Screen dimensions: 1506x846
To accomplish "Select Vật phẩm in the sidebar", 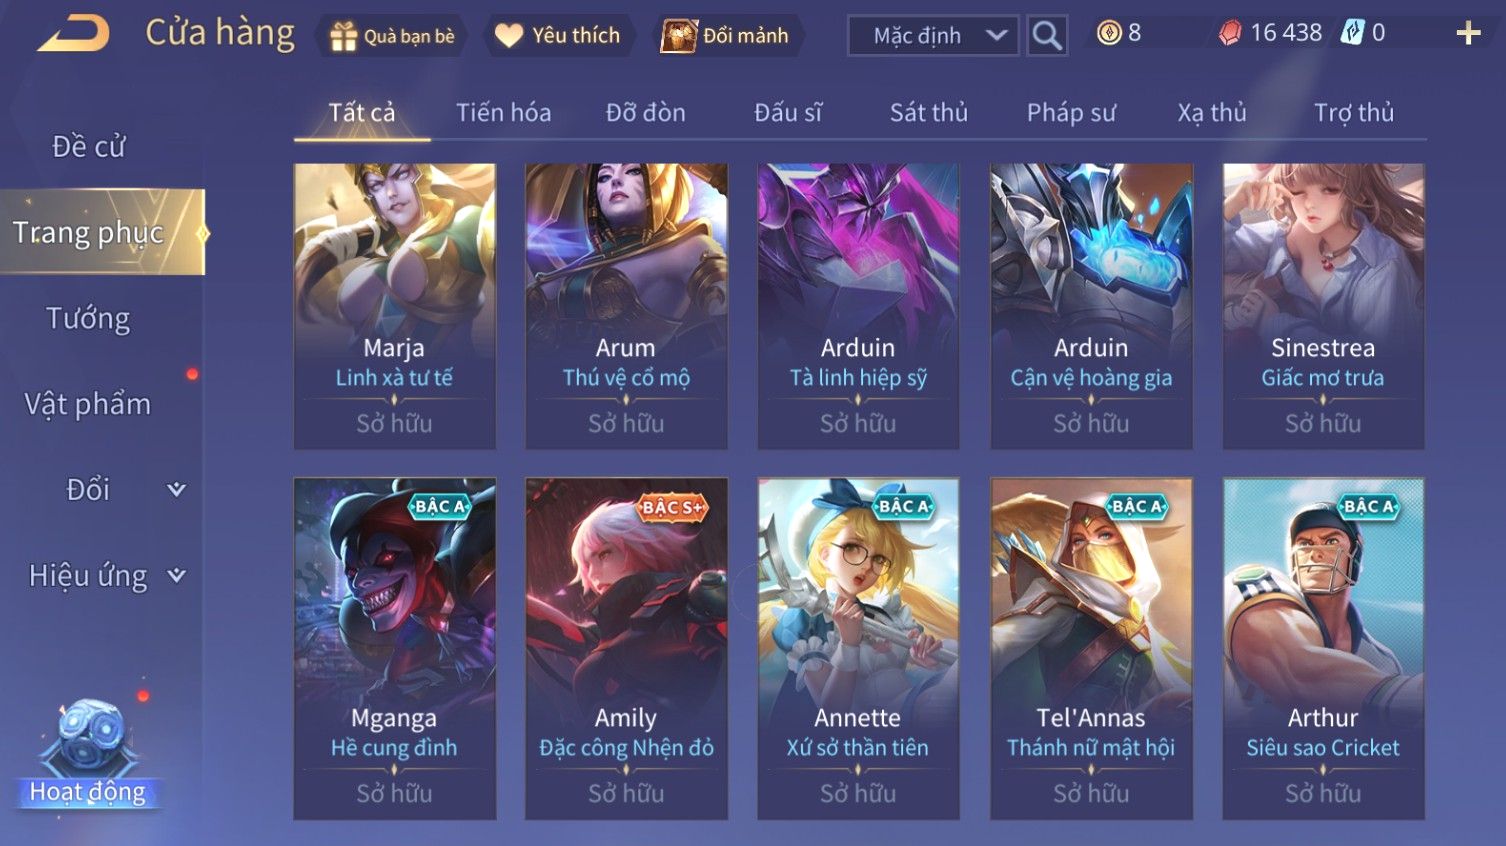I will (88, 404).
